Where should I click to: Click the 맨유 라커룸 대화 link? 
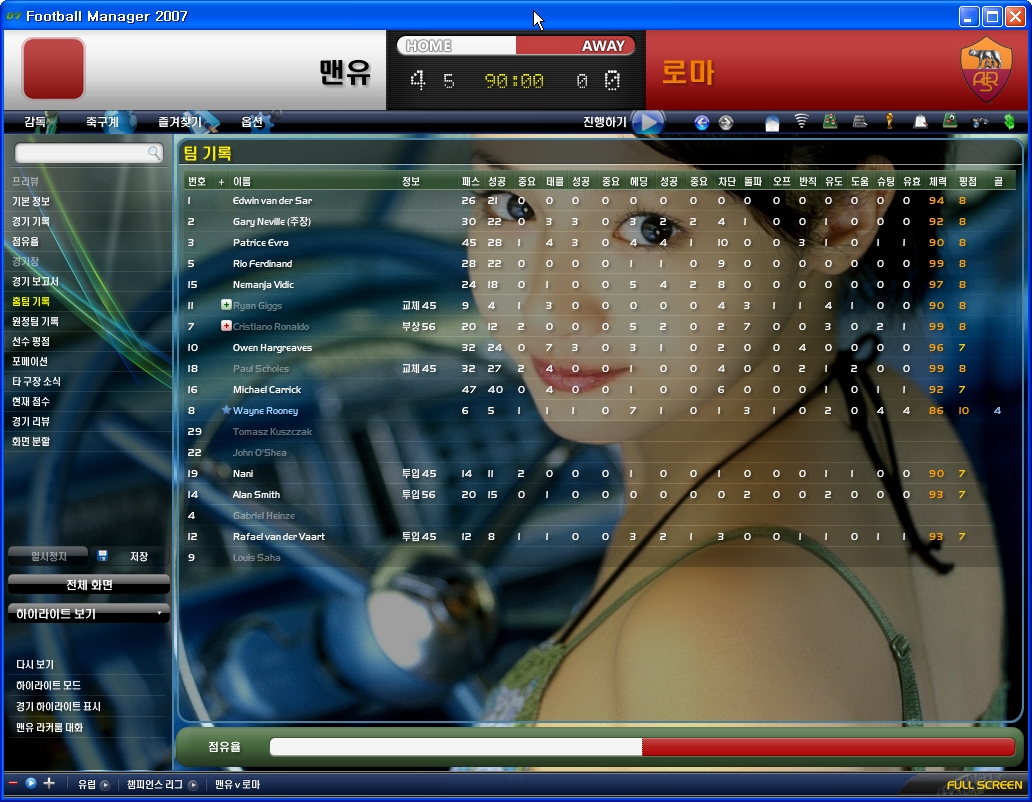coord(49,728)
